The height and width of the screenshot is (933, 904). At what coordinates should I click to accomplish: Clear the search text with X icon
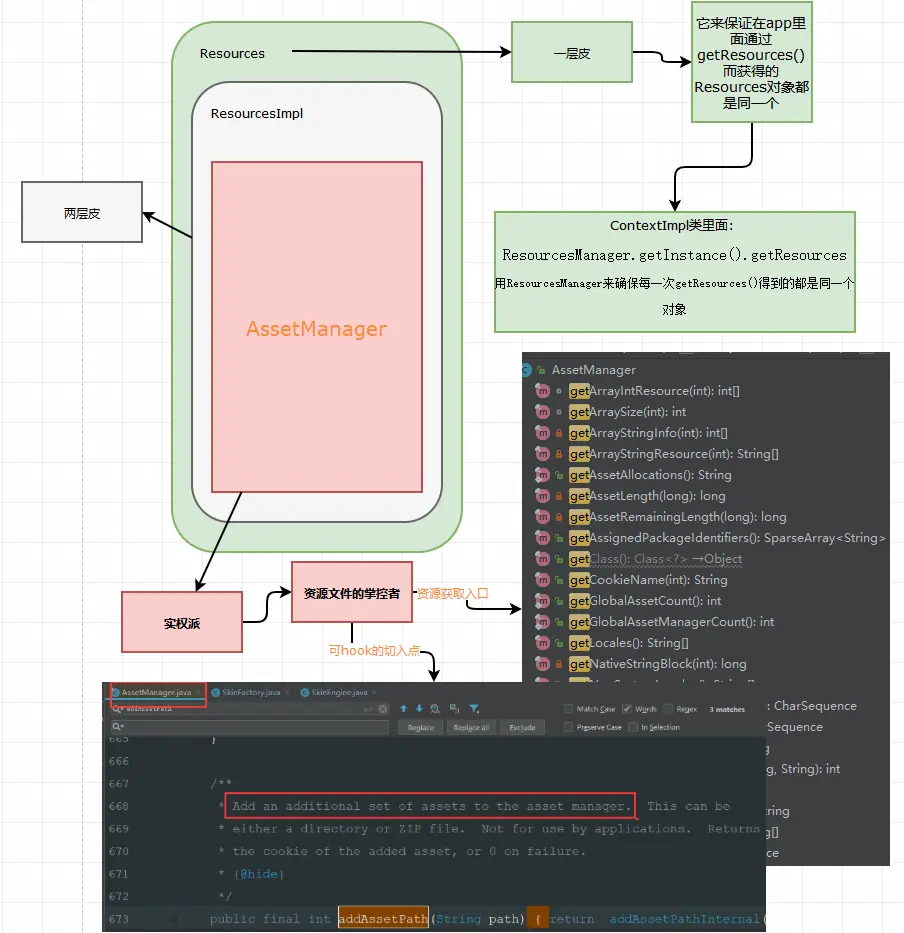383,709
